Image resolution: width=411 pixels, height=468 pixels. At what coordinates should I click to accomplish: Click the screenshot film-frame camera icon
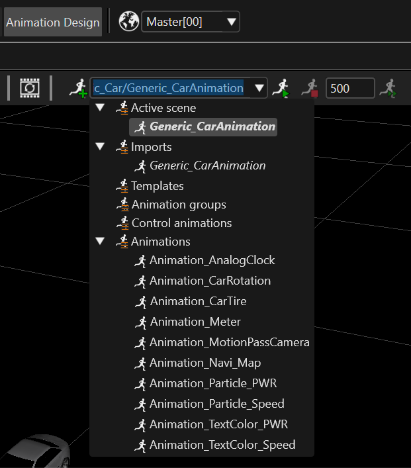point(30,88)
